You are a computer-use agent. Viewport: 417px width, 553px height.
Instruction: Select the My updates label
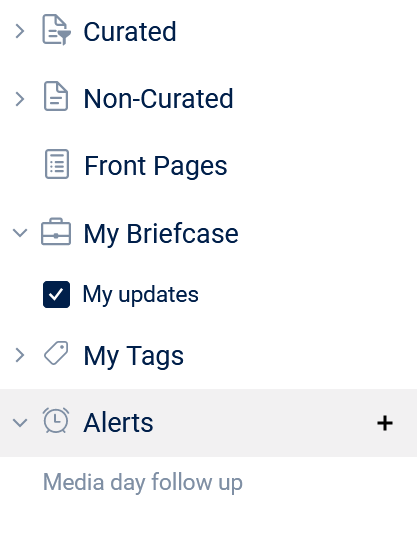tap(140, 295)
